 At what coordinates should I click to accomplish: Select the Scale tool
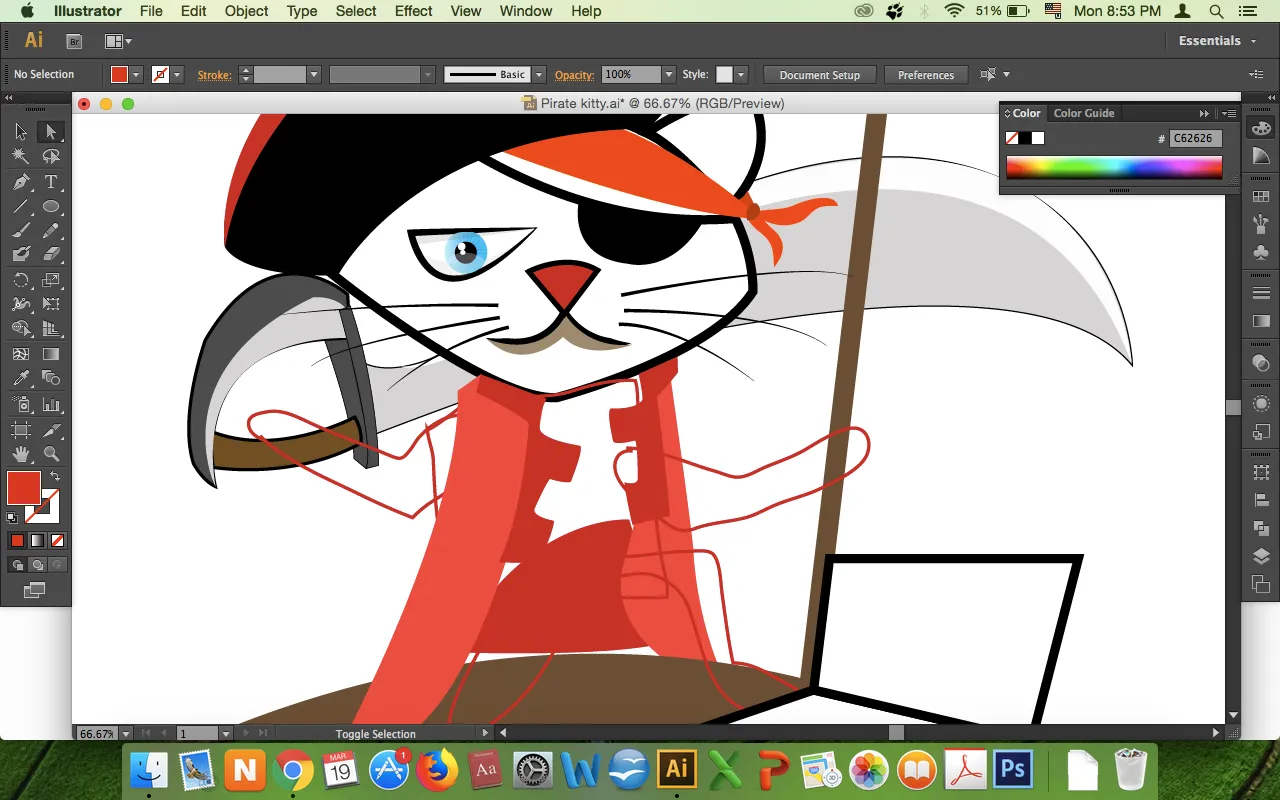(51, 280)
